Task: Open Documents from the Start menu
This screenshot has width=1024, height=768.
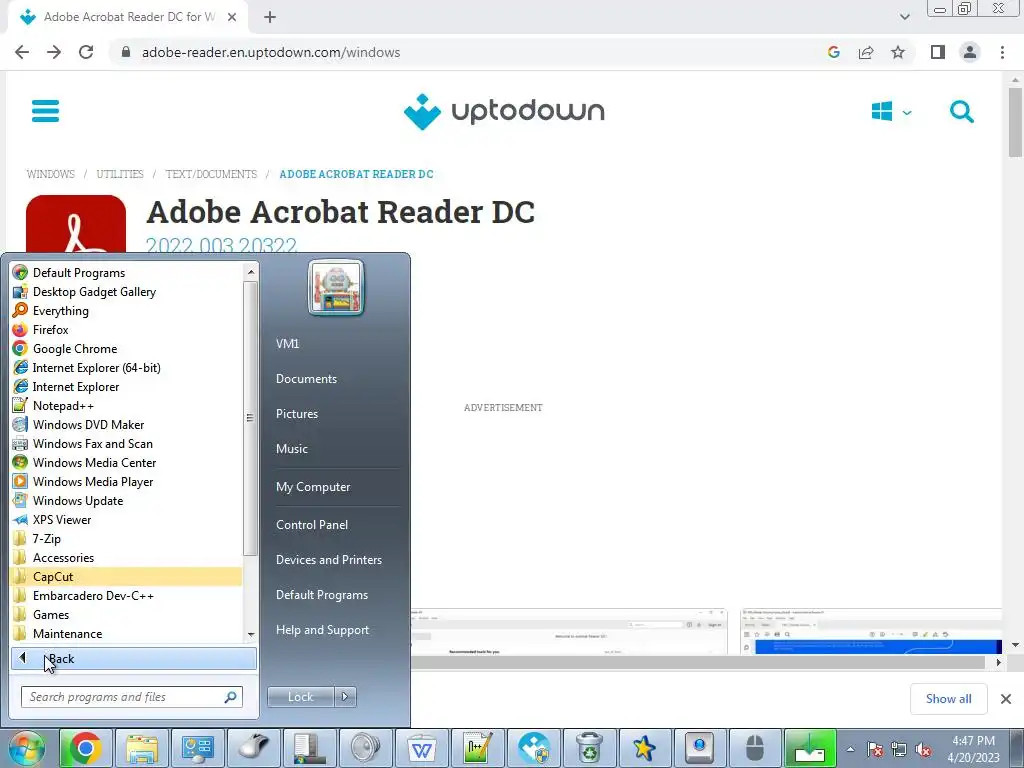Action: point(306,379)
